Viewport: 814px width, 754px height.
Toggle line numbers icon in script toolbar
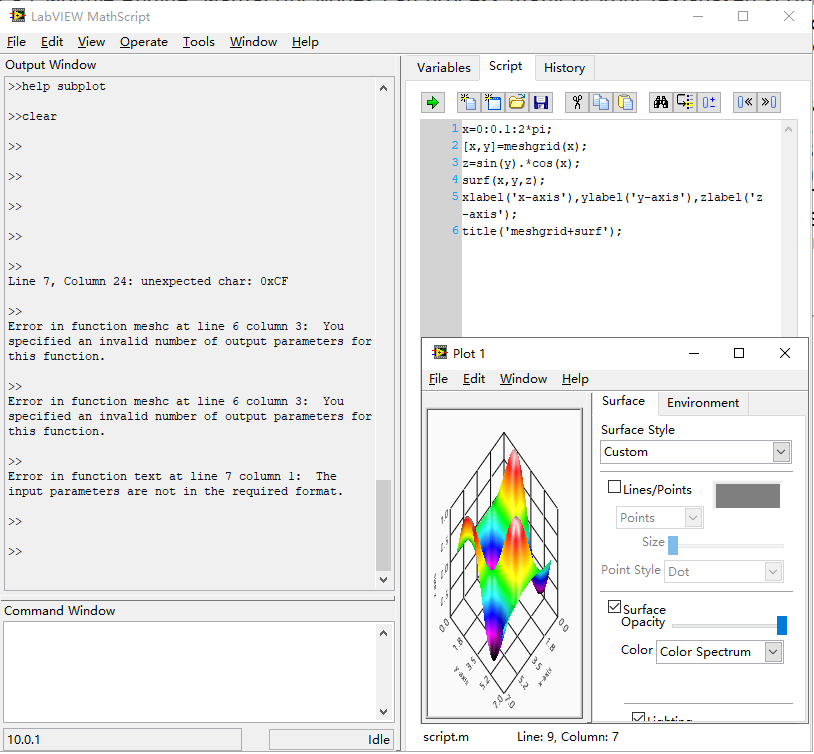click(709, 102)
